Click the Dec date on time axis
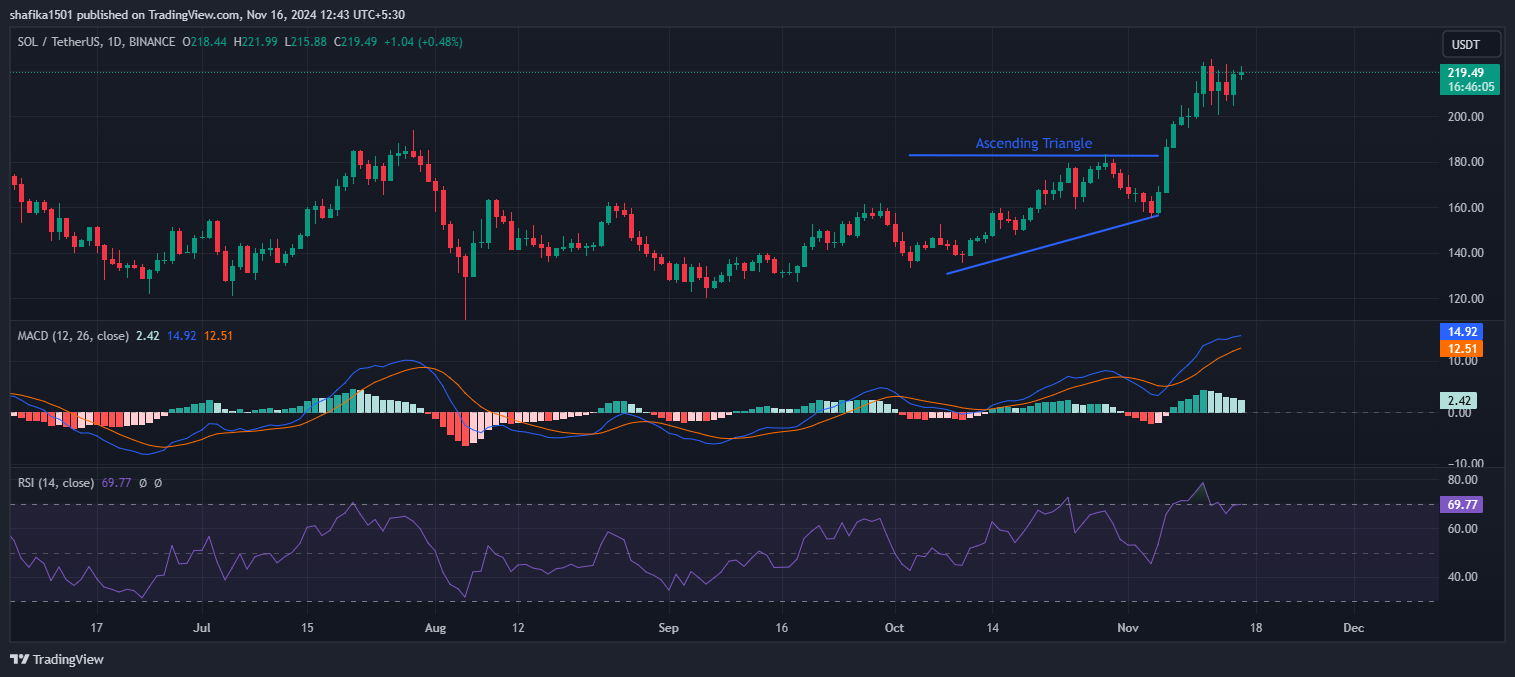 [x=1353, y=629]
